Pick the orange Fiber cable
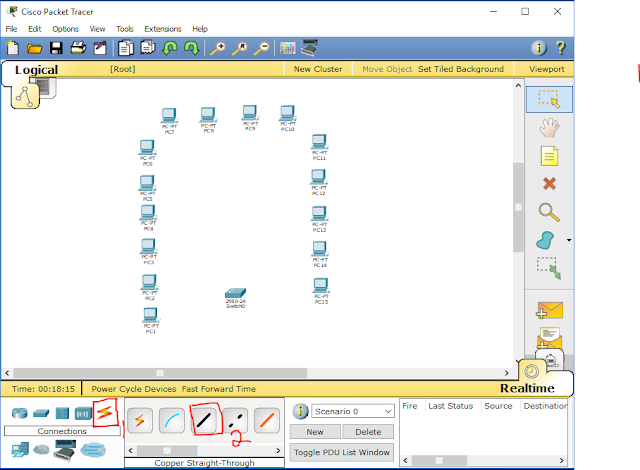This screenshot has width=640, height=470. click(x=267, y=420)
